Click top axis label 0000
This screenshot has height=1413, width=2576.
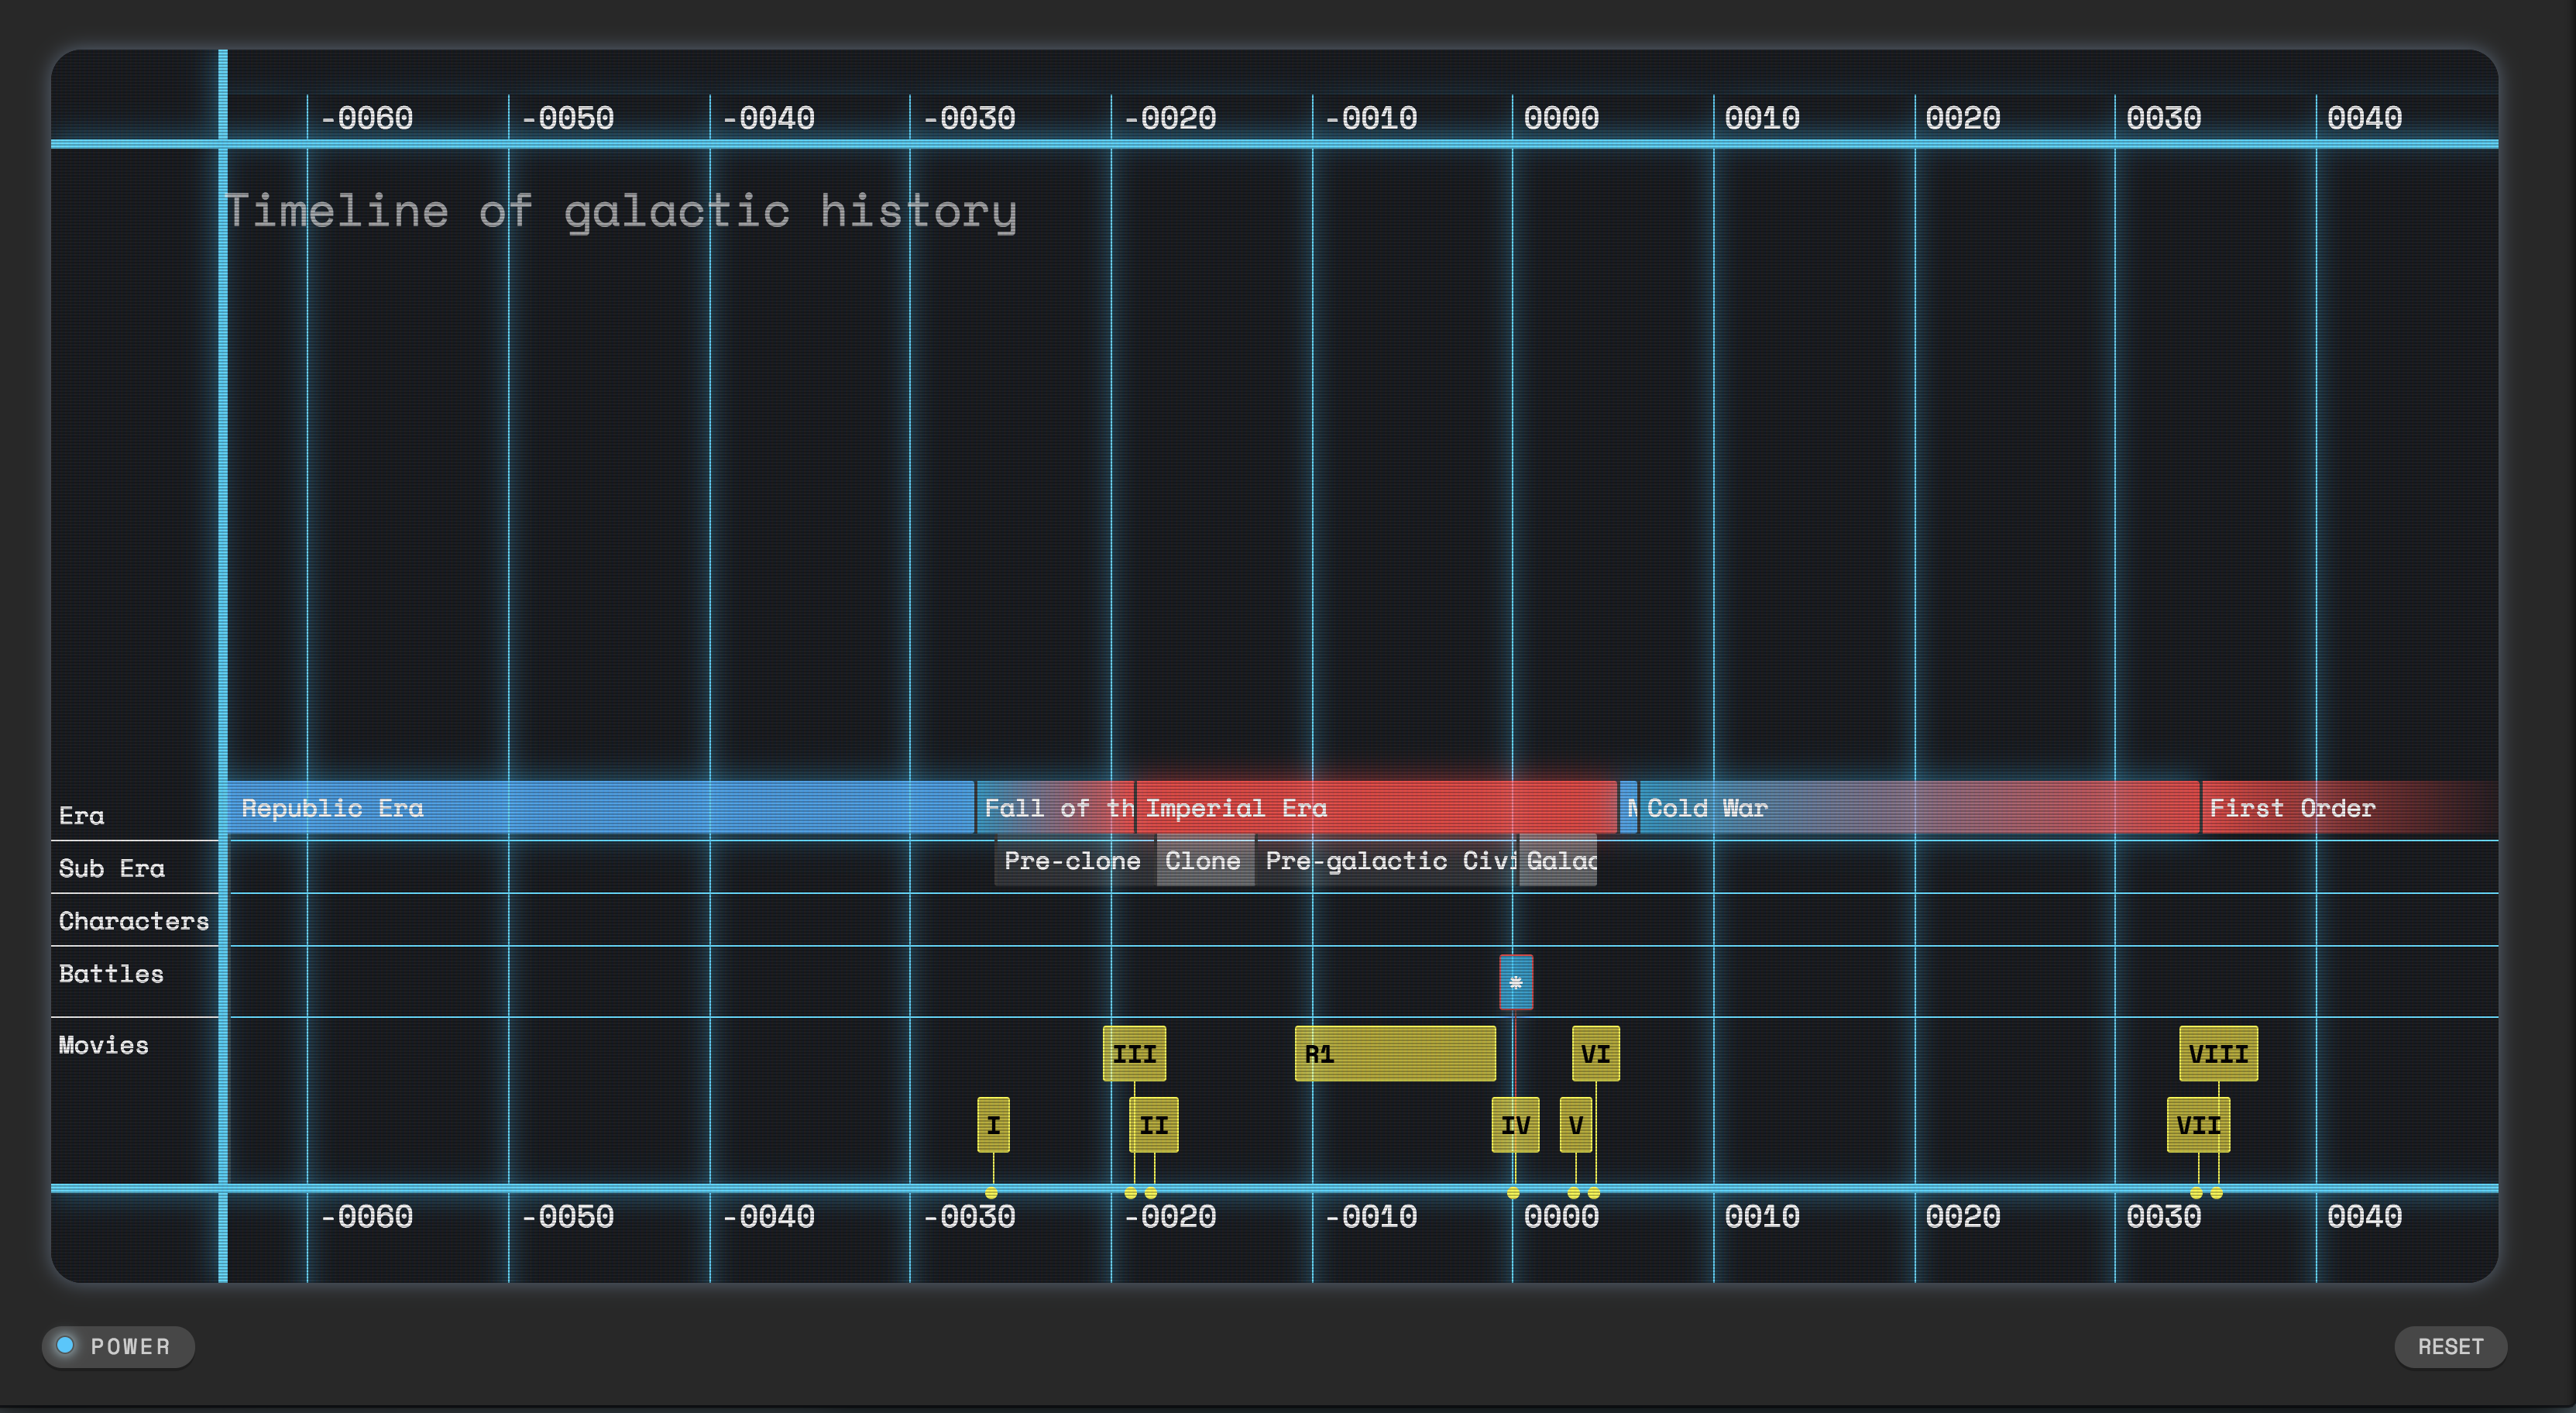pos(1562,118)
